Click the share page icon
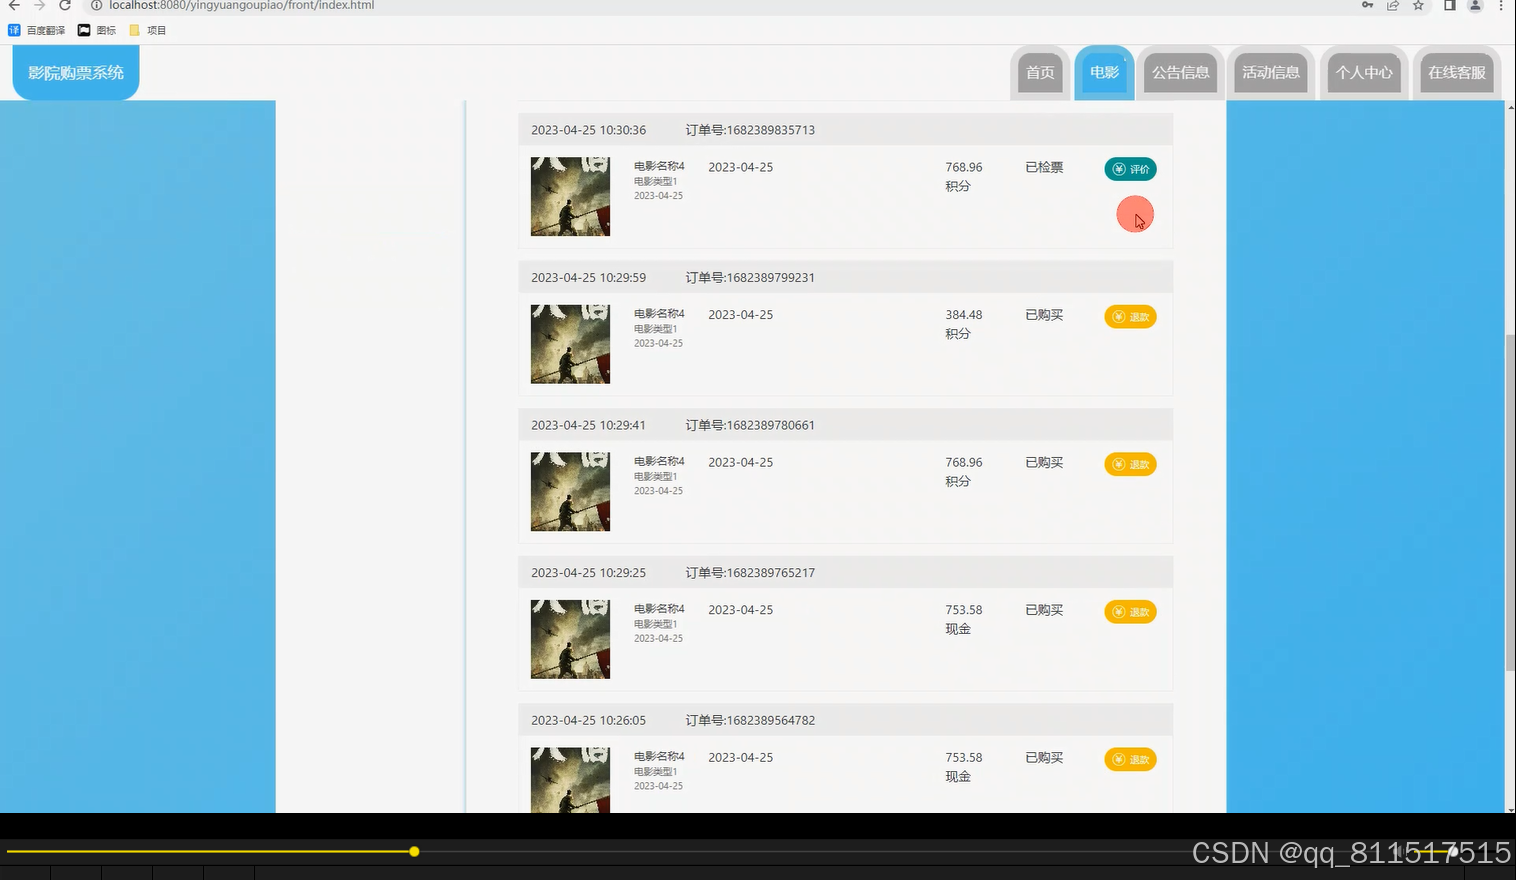Image resolution: width=1516 pixels, height=880 pixels. [x=1392, y=5]
